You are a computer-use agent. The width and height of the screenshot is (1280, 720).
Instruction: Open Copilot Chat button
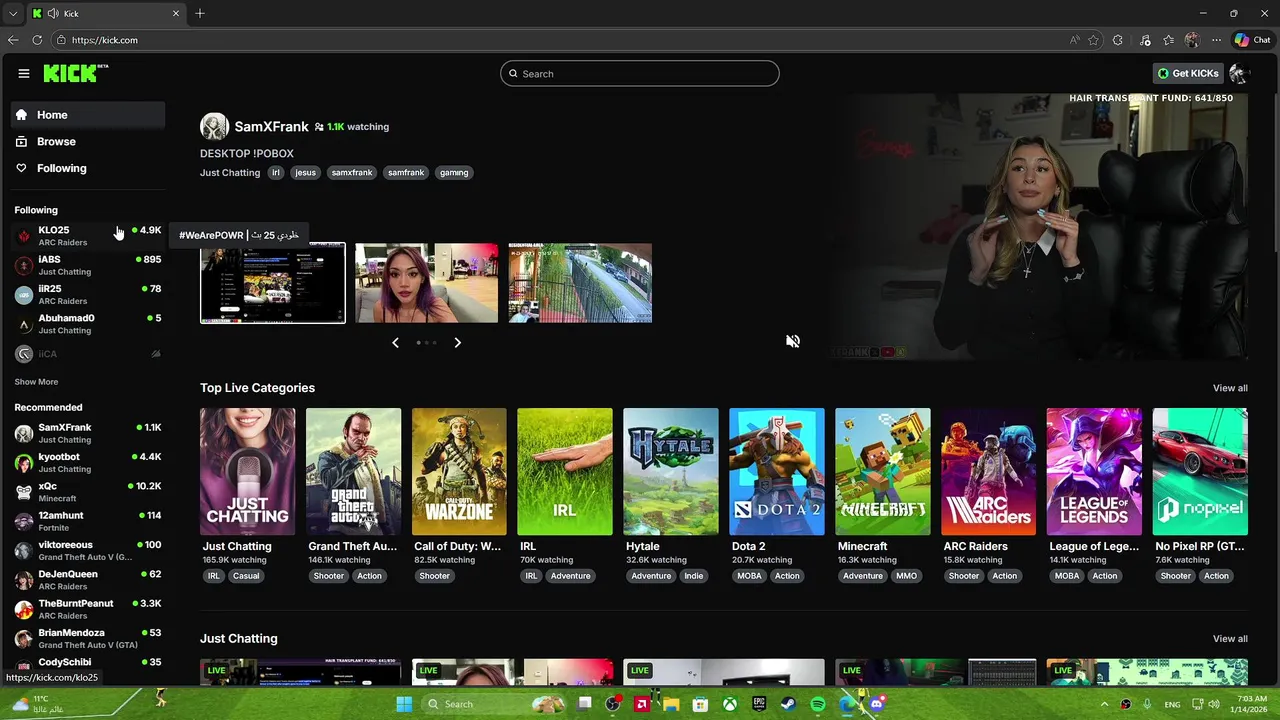click(x=1253, y=40)
